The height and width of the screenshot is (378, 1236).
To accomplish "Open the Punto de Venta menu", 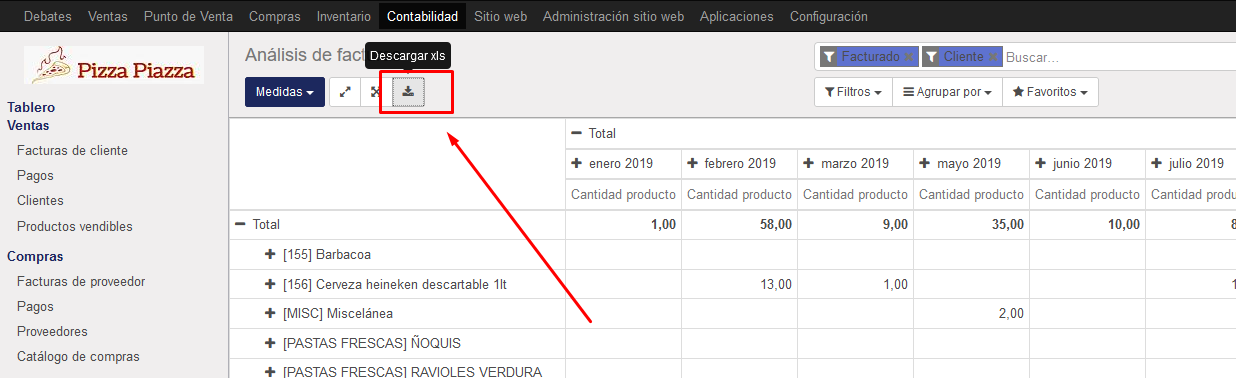I will [188, 16].
